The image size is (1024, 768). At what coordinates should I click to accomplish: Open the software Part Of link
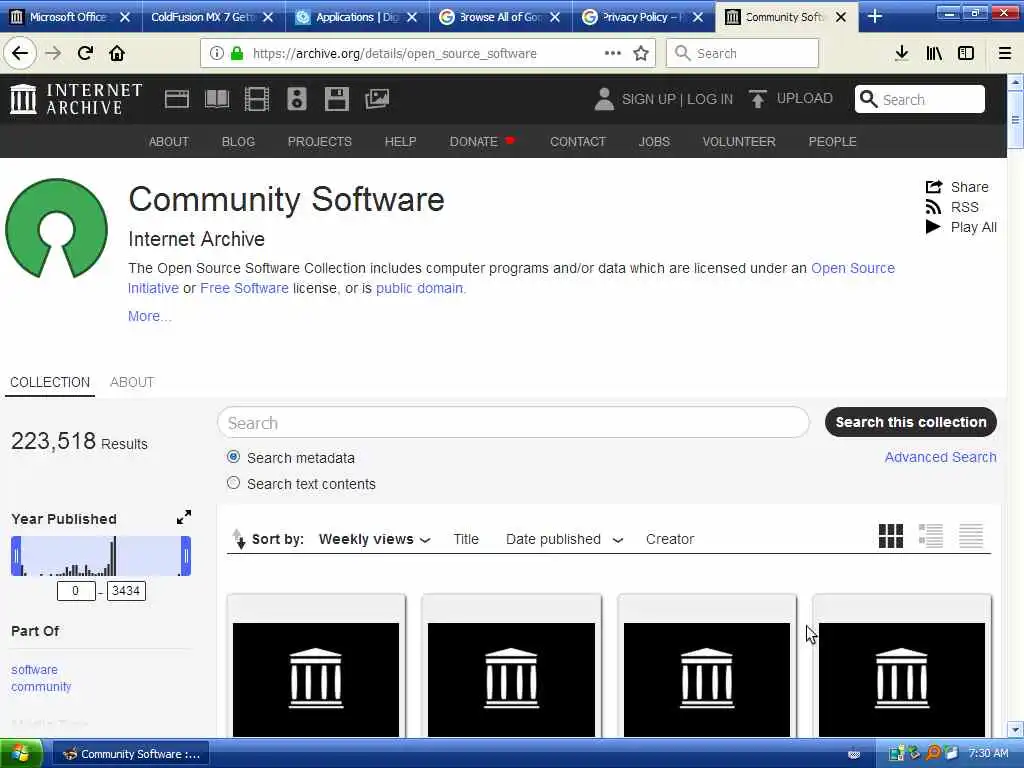(x=35, y=669)
